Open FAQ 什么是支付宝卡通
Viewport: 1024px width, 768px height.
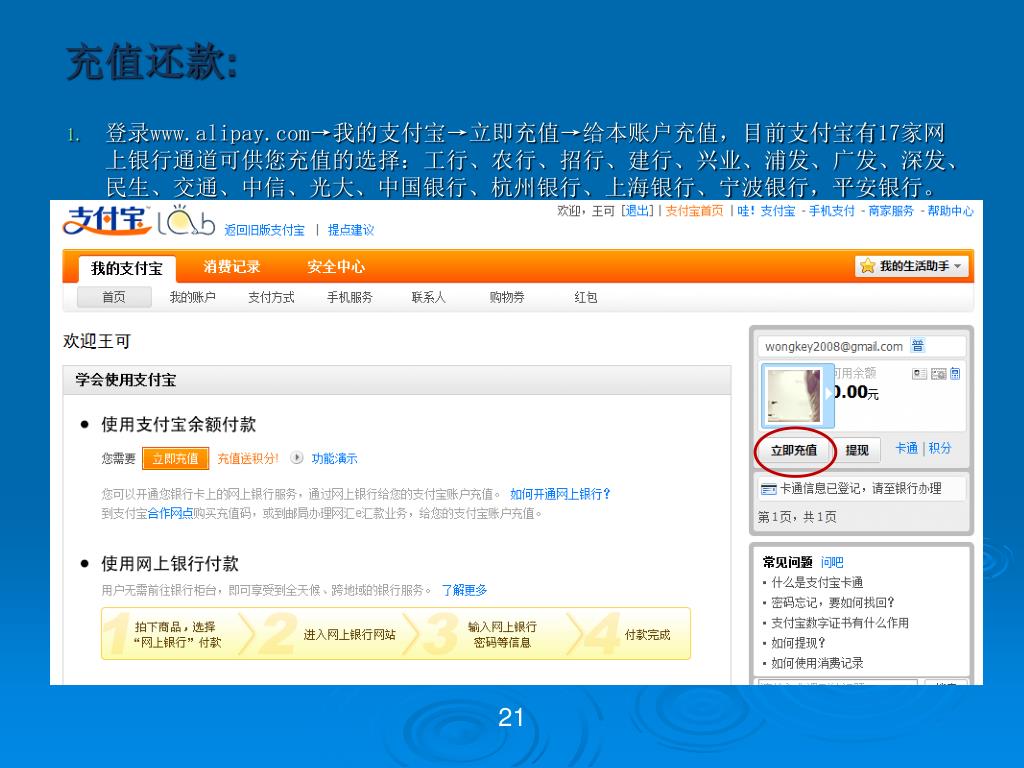click(x=817, y=582)
